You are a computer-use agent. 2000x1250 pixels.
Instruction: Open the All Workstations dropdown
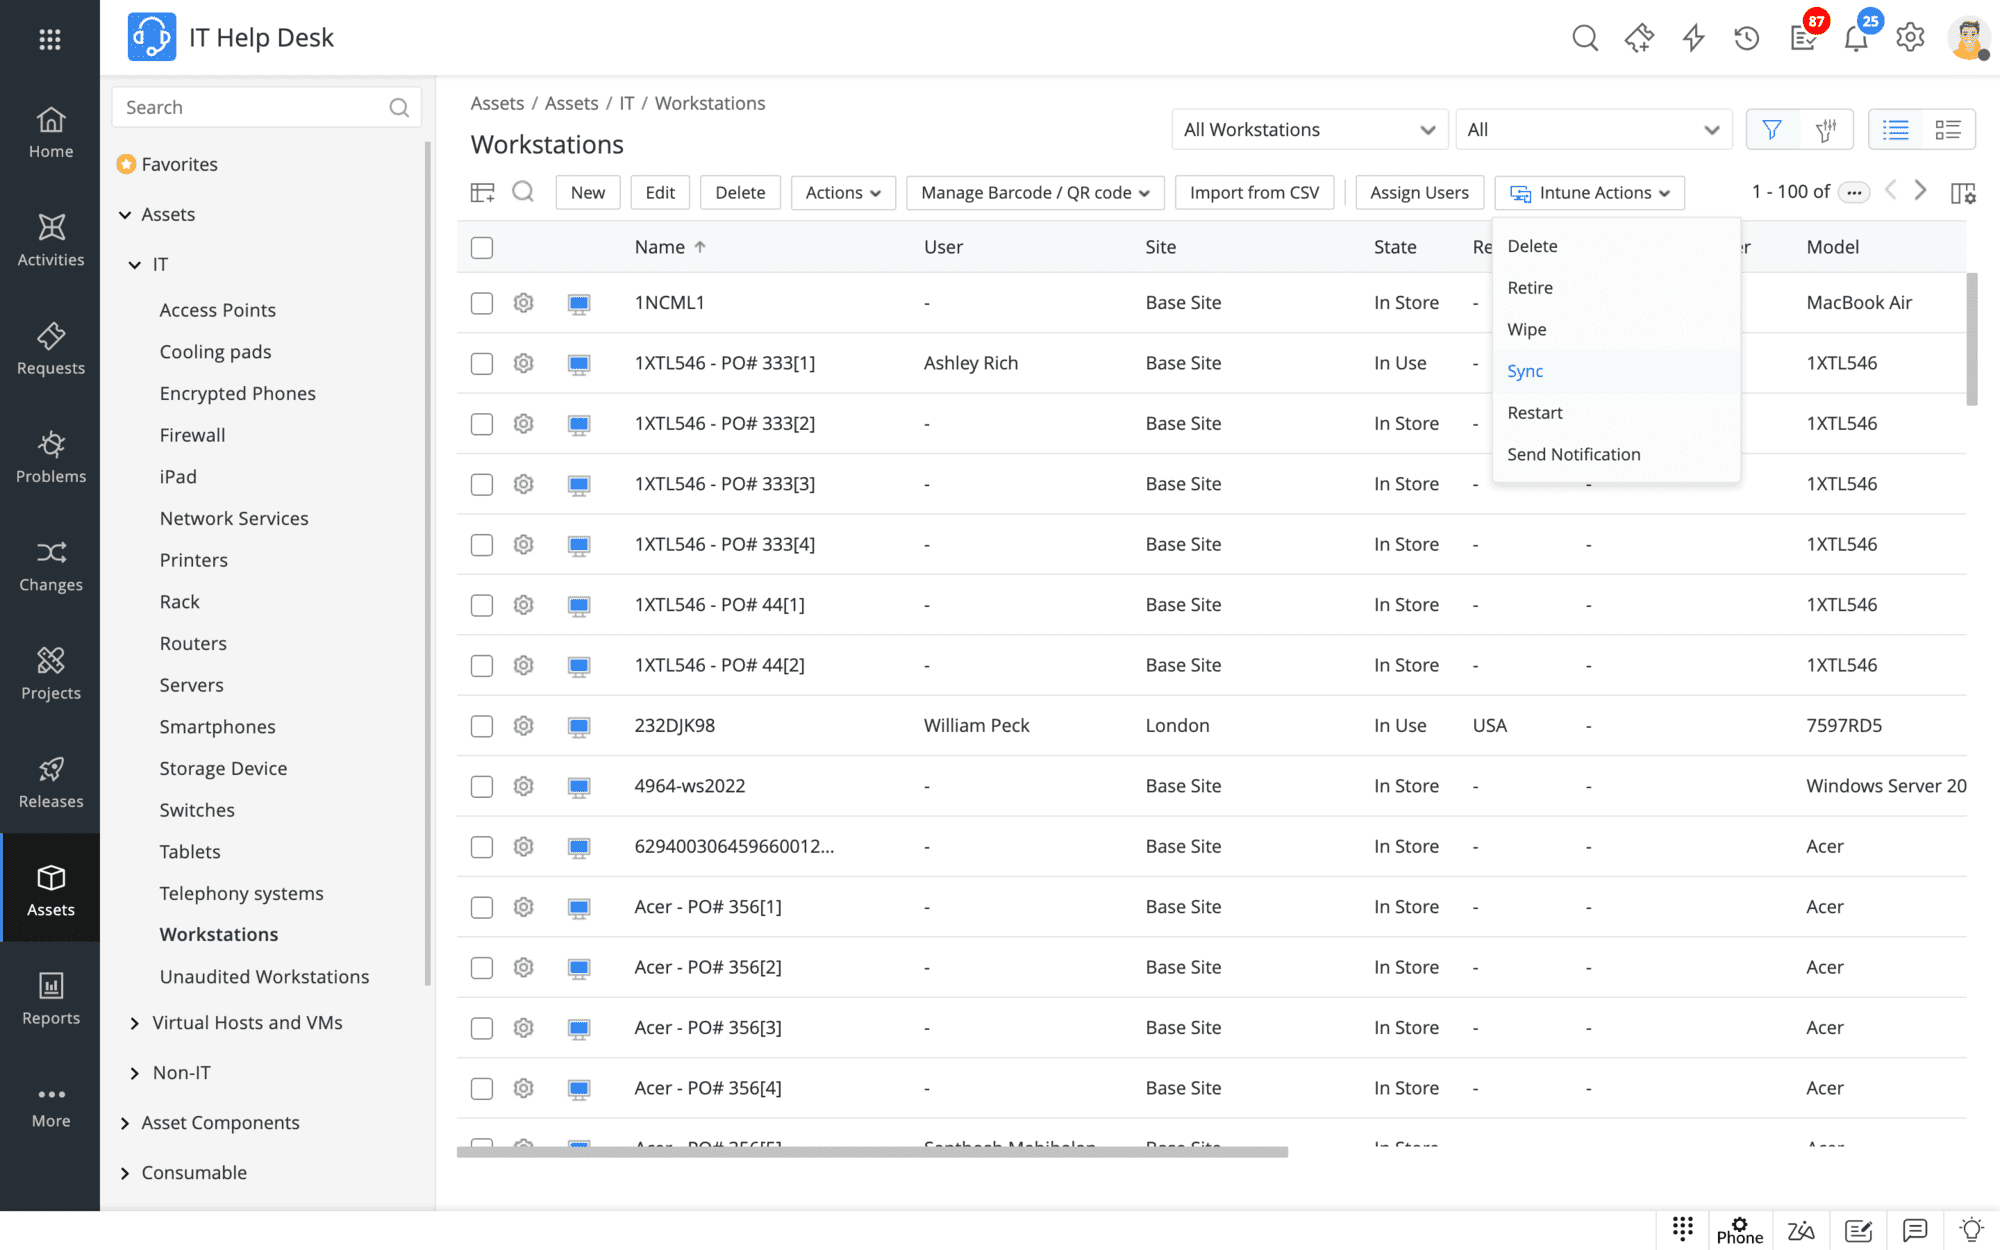[x=1308, y=130]
